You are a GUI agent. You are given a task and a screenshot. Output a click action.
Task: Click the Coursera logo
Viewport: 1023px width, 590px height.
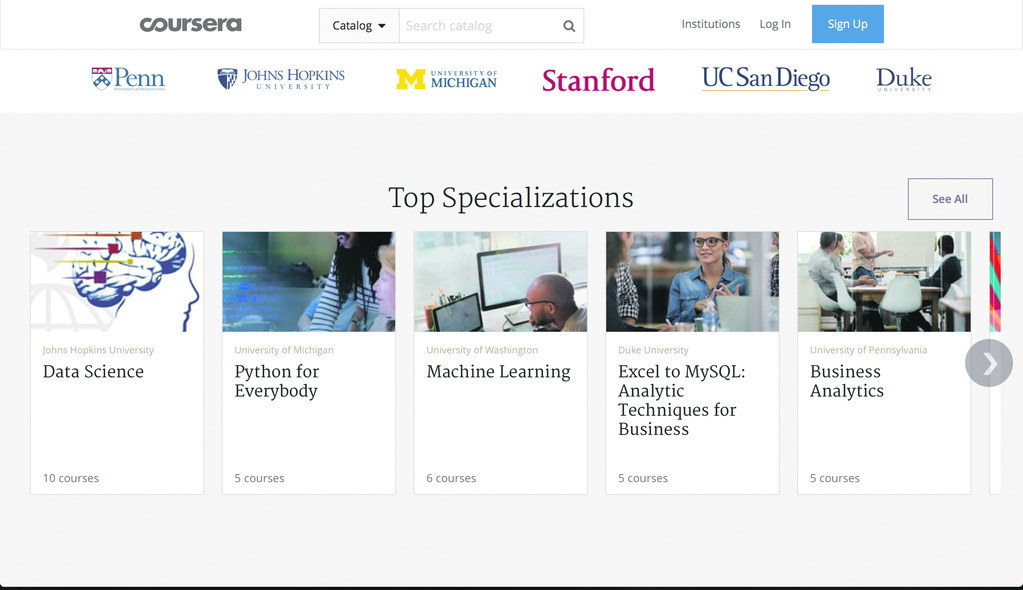point(190,24)
